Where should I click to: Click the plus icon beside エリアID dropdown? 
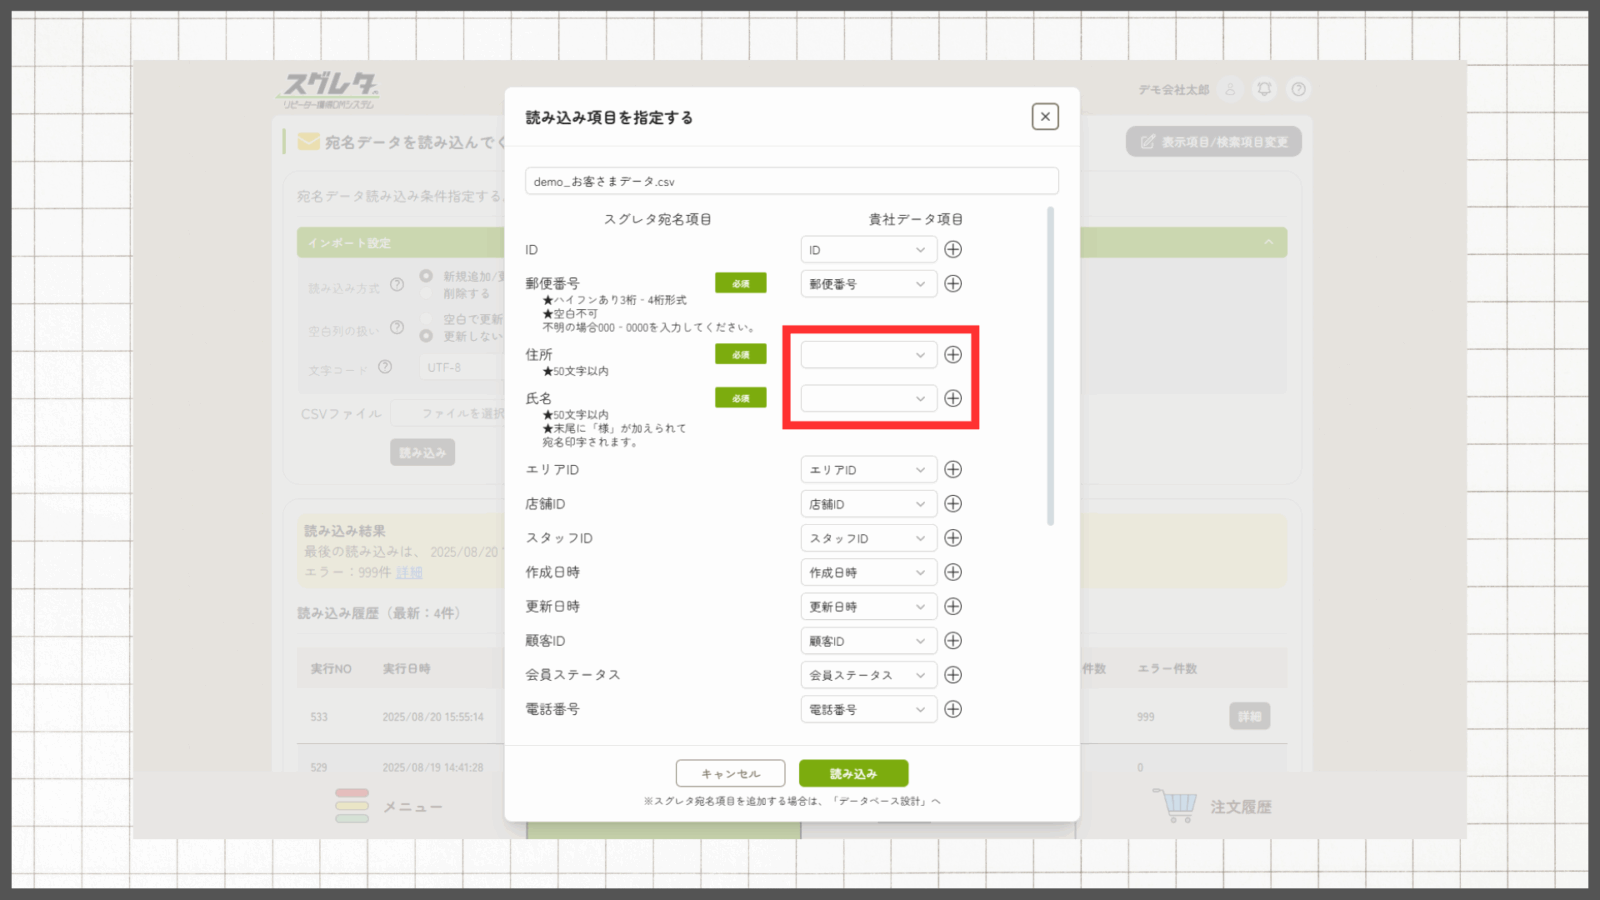point(953,469)
